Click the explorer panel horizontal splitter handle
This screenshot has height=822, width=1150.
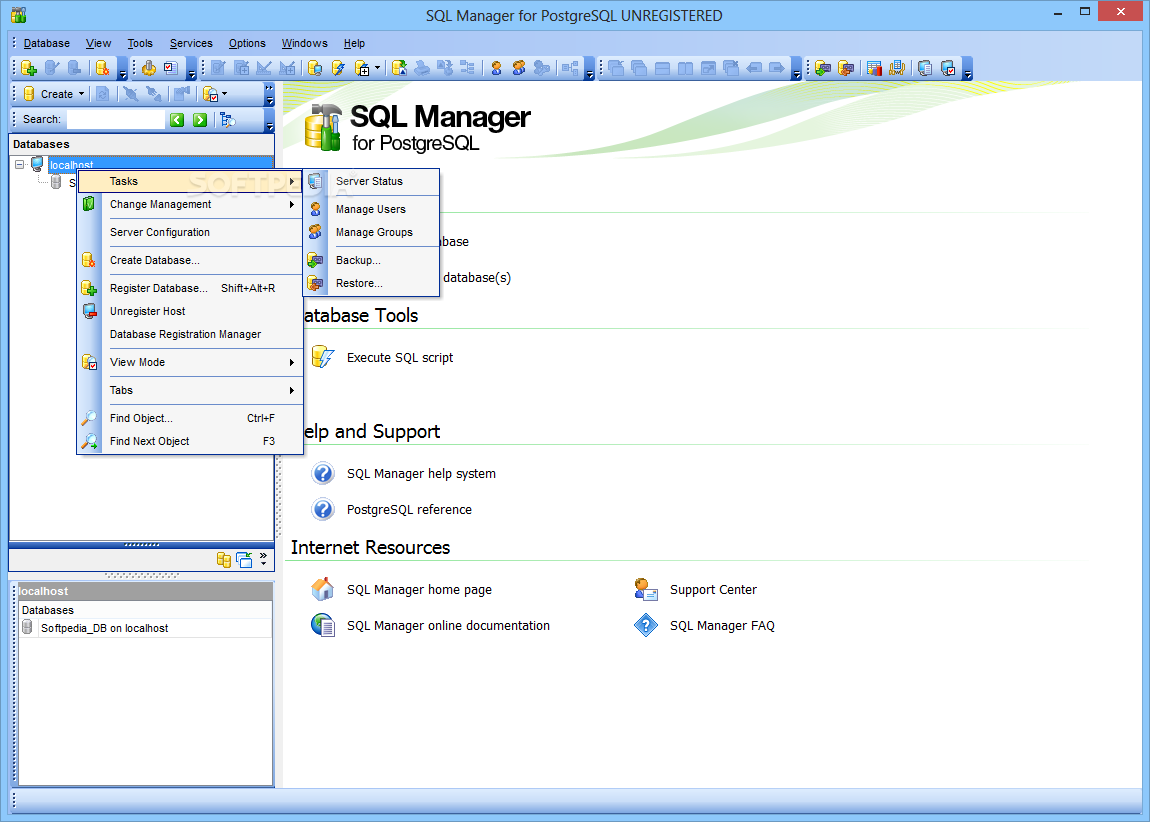tap(142, 545)
